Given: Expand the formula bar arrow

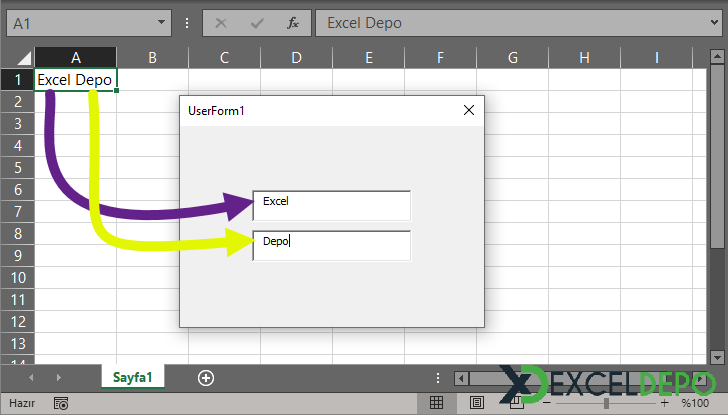Looking at the screenshot, I should coord(714,22).
